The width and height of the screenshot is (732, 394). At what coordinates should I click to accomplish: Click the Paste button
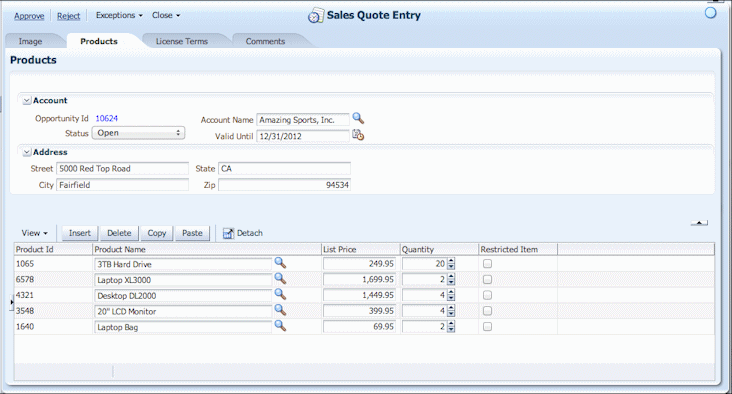(192, 233)
